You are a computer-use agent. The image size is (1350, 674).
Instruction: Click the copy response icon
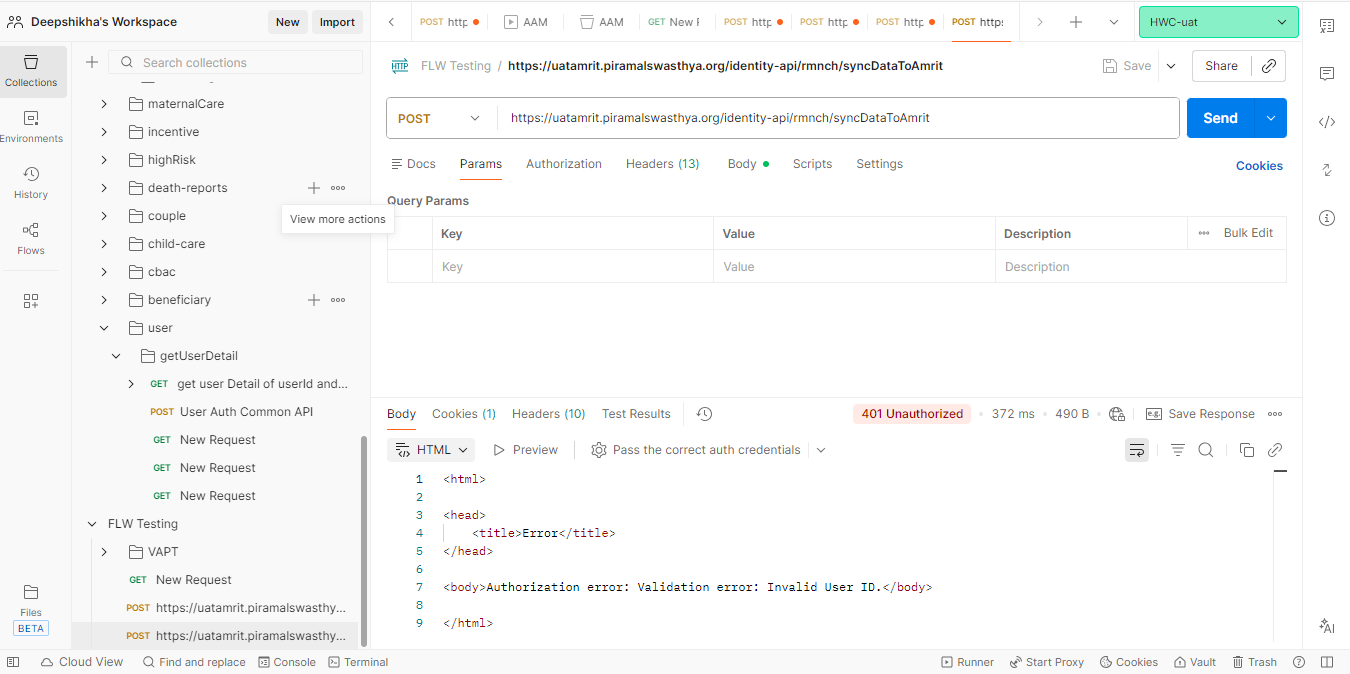tap(1246, 450)
